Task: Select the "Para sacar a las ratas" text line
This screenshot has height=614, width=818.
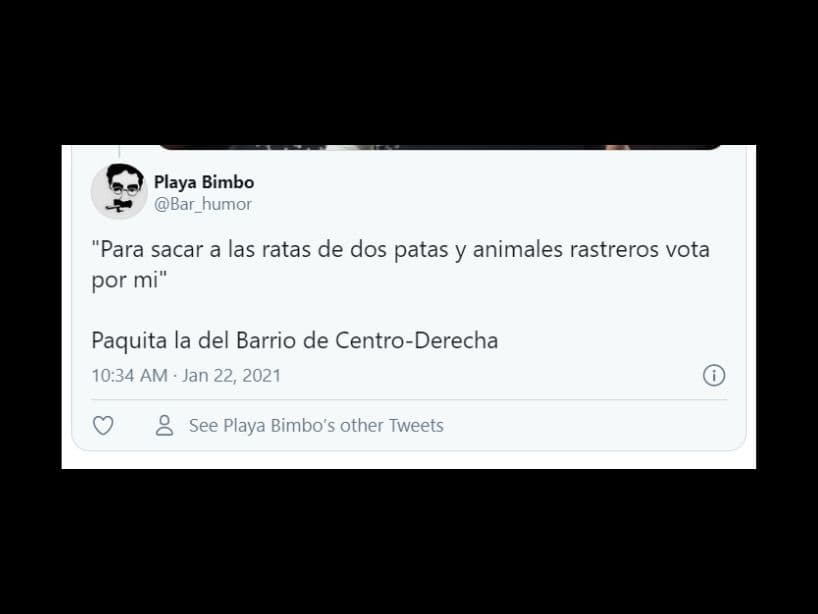Action: [x=401, y=249]
